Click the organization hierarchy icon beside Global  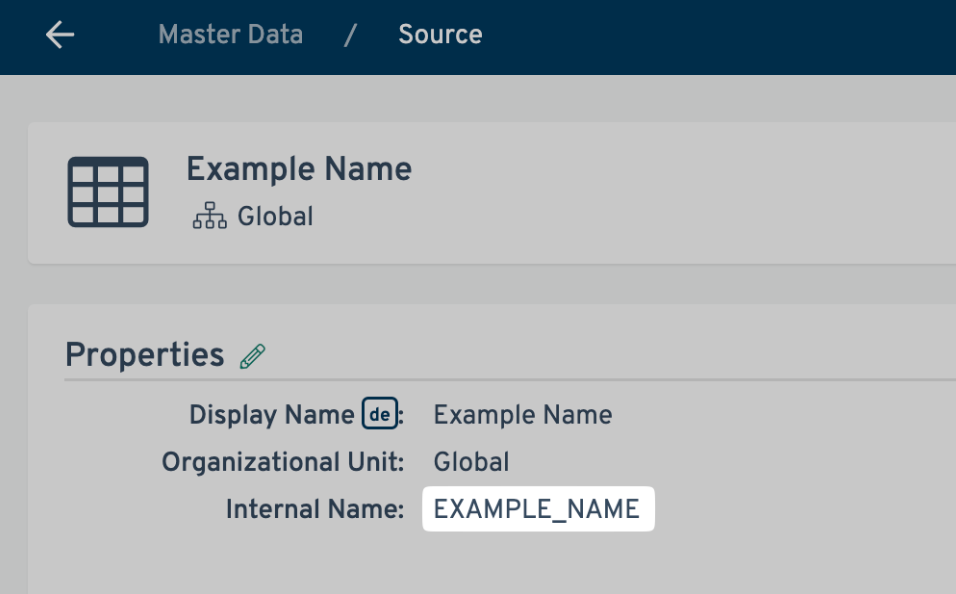coord(209,216)
